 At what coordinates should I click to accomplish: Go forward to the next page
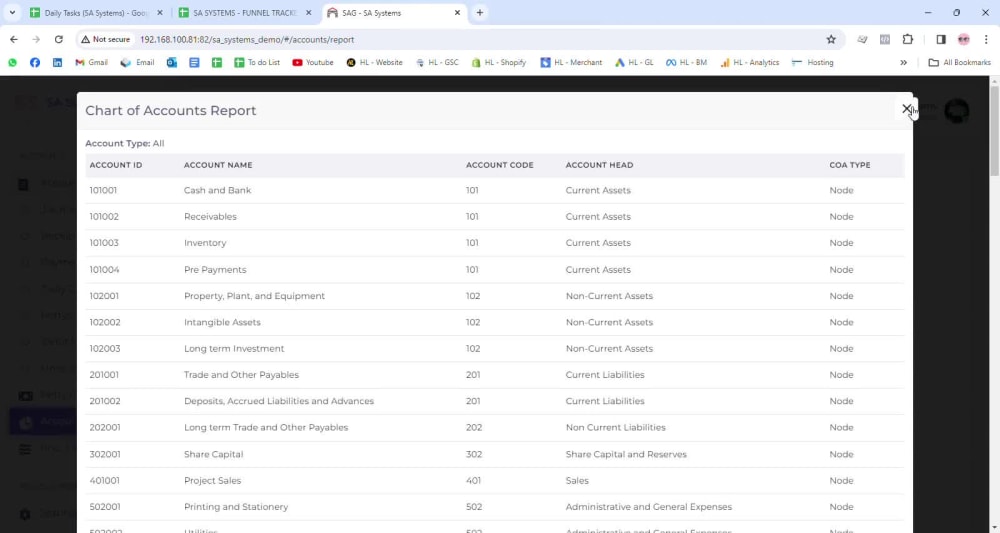36,40
